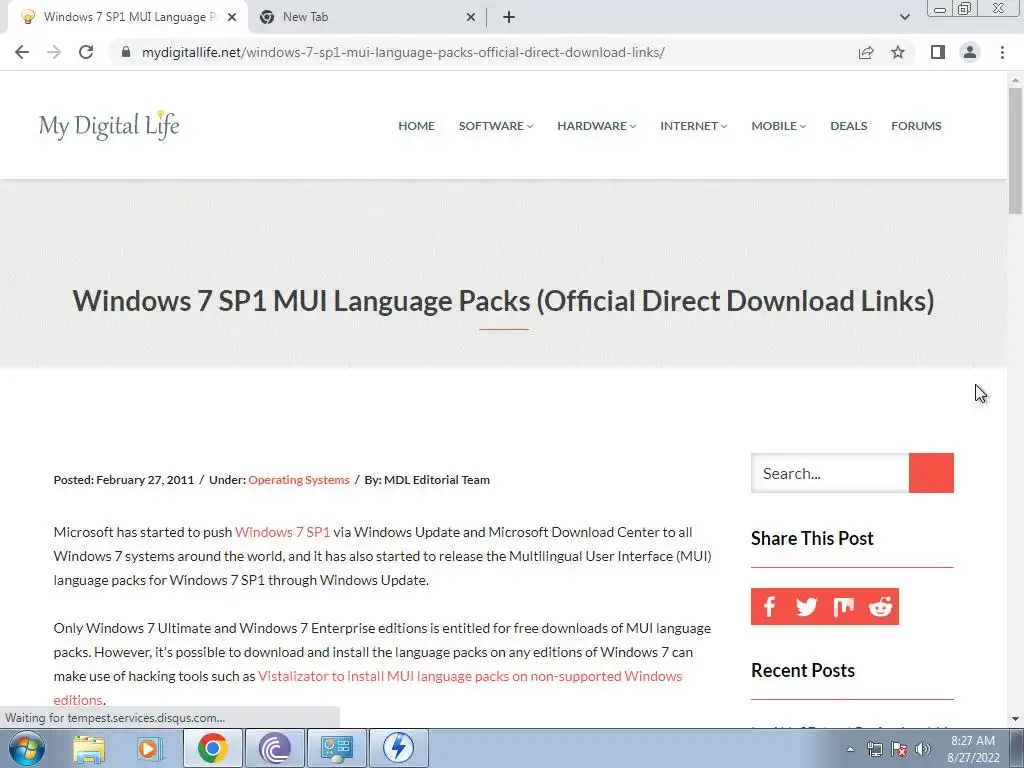Open DEALS in site navigation
Screen dimensions: 1024x768
[848, 125]
